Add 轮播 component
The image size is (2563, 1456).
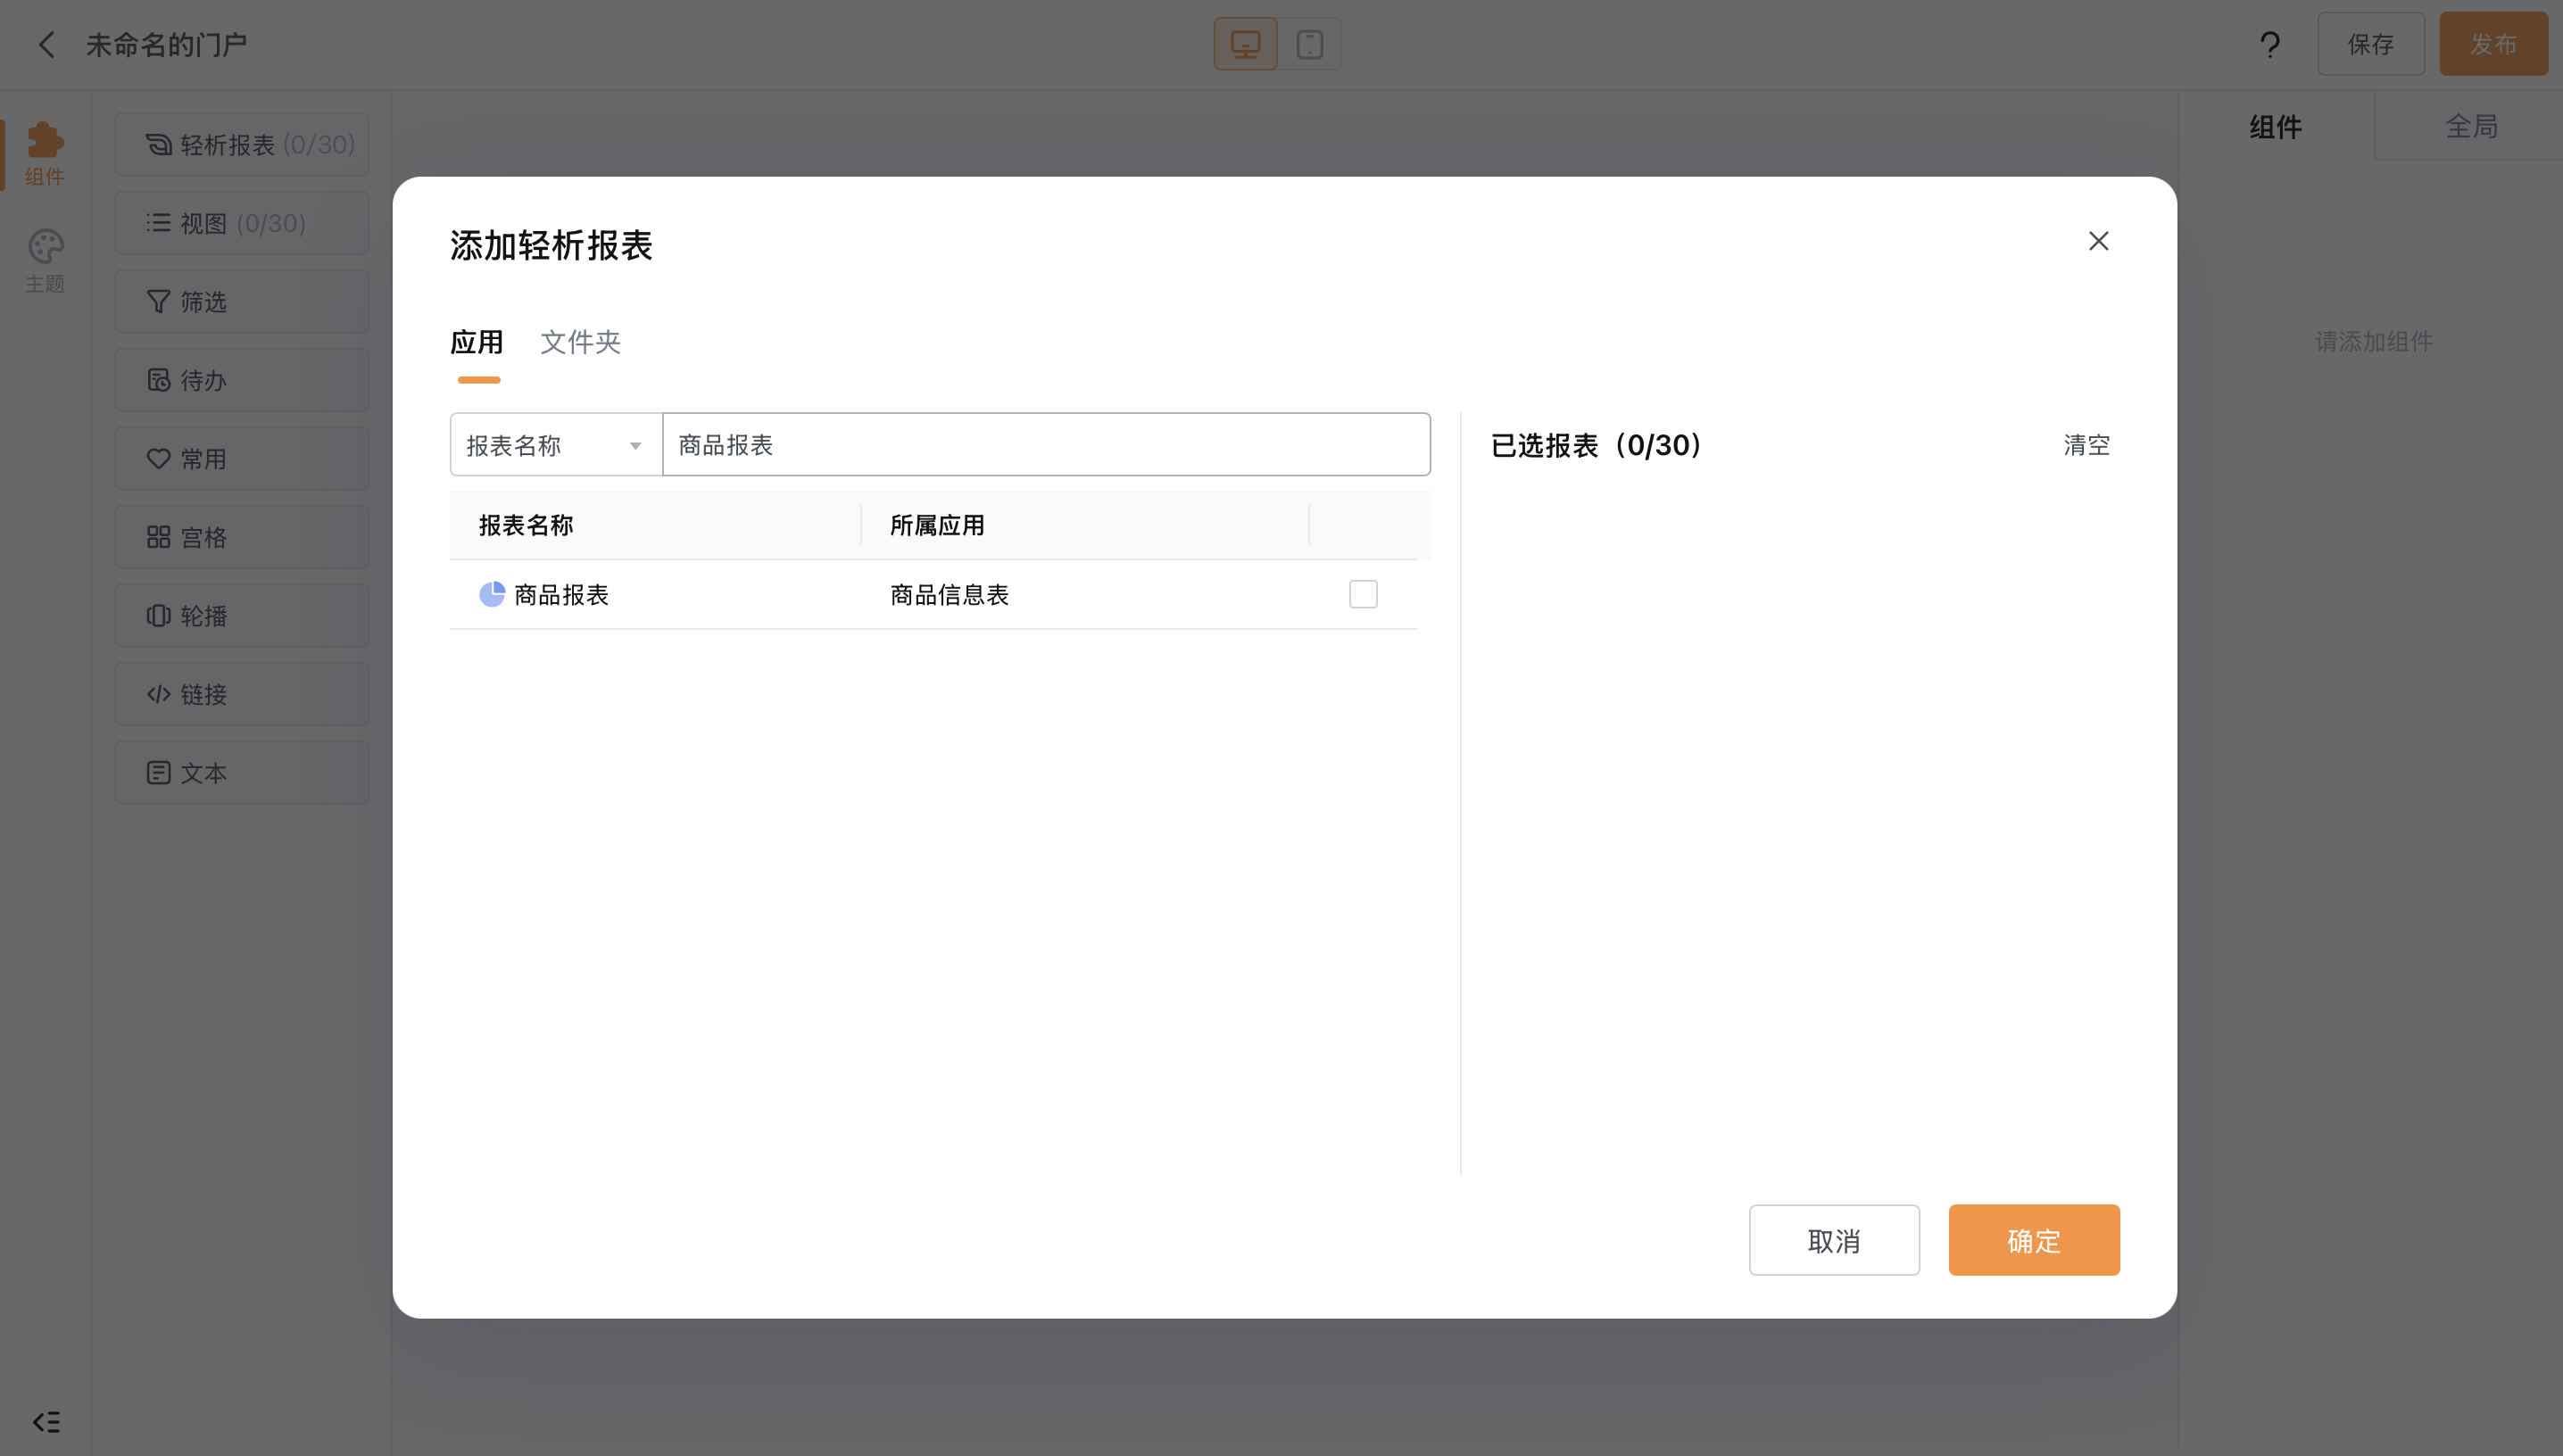point(242,616)
